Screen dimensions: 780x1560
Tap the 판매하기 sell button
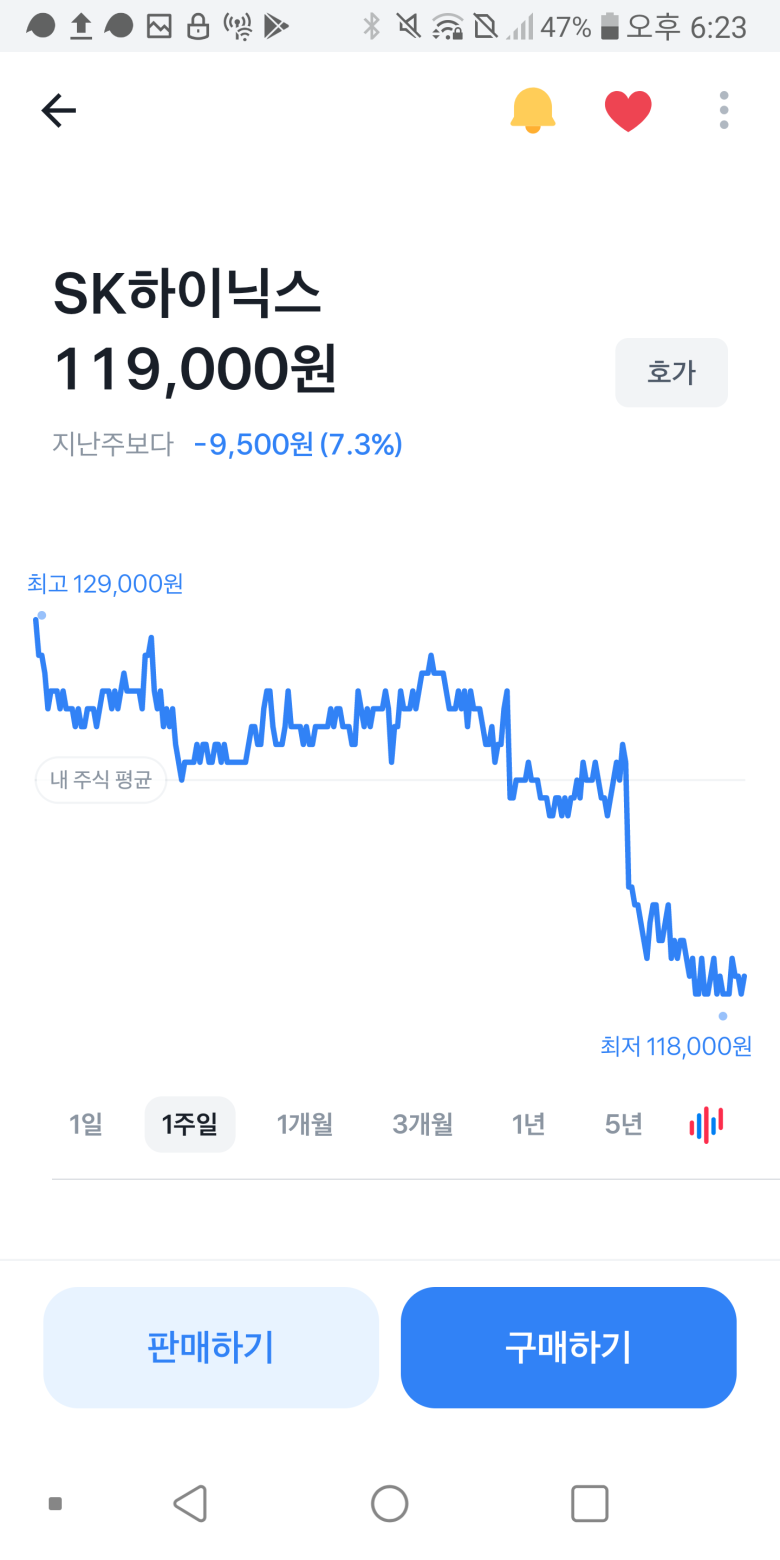pyautogui.click(x=211, y=1347)
